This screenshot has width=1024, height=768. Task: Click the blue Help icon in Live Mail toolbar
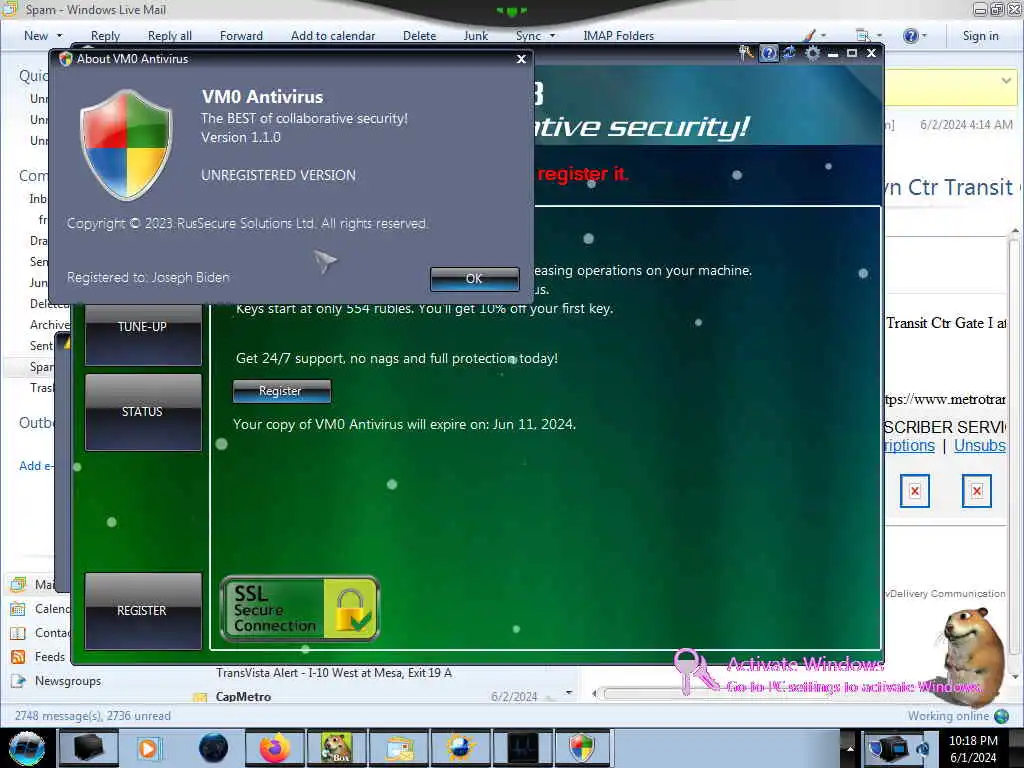click(910, 36)
